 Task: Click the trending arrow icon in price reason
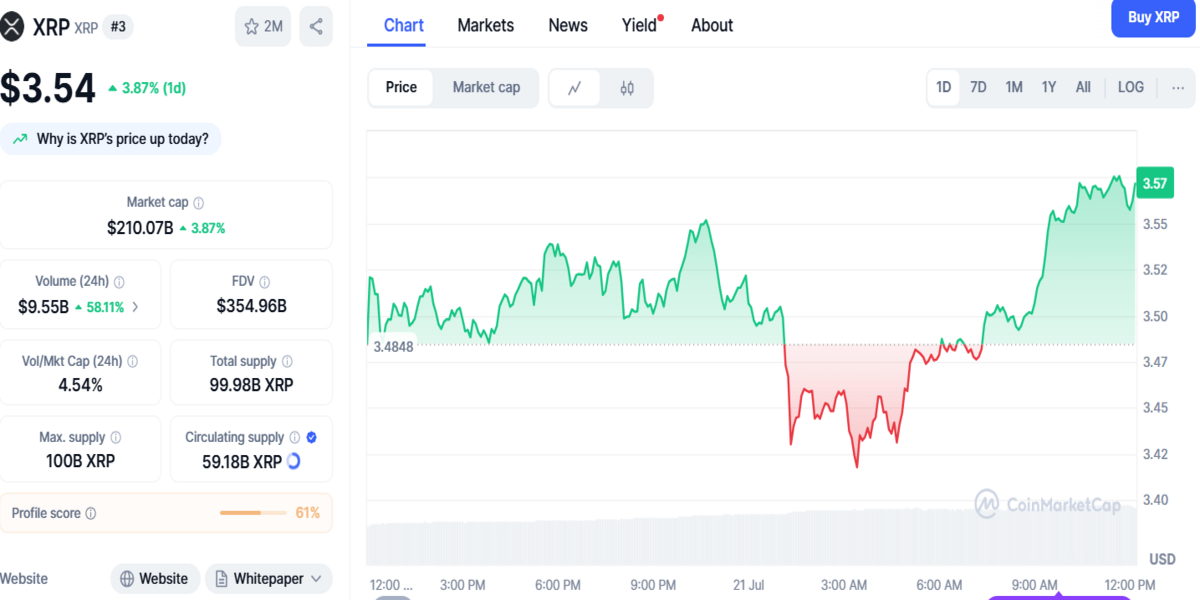point(20,139)
